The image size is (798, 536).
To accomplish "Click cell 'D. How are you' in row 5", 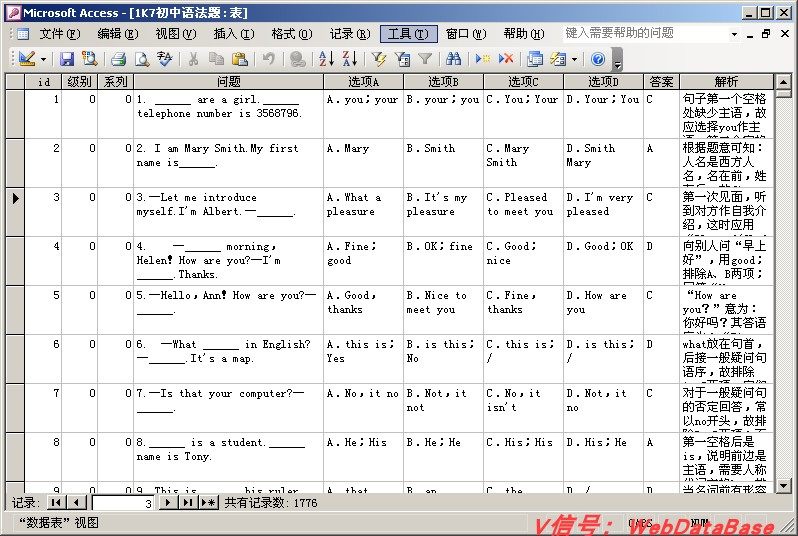I will click(x=603, y=310).
